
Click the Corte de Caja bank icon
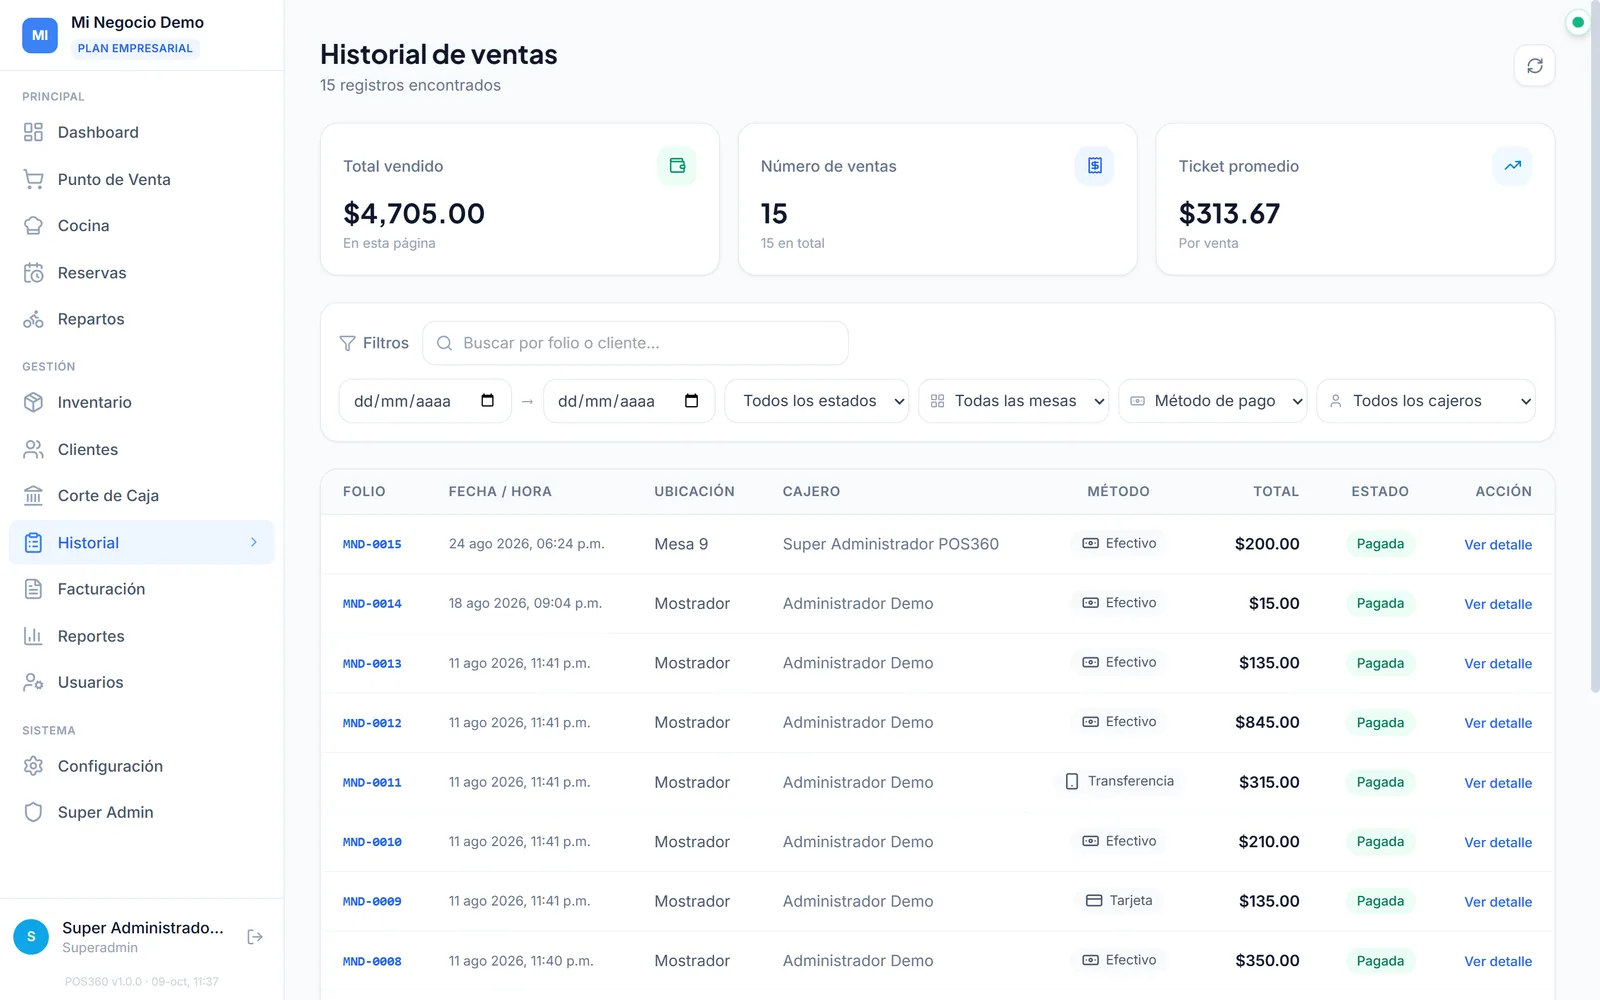click(33, 496)
